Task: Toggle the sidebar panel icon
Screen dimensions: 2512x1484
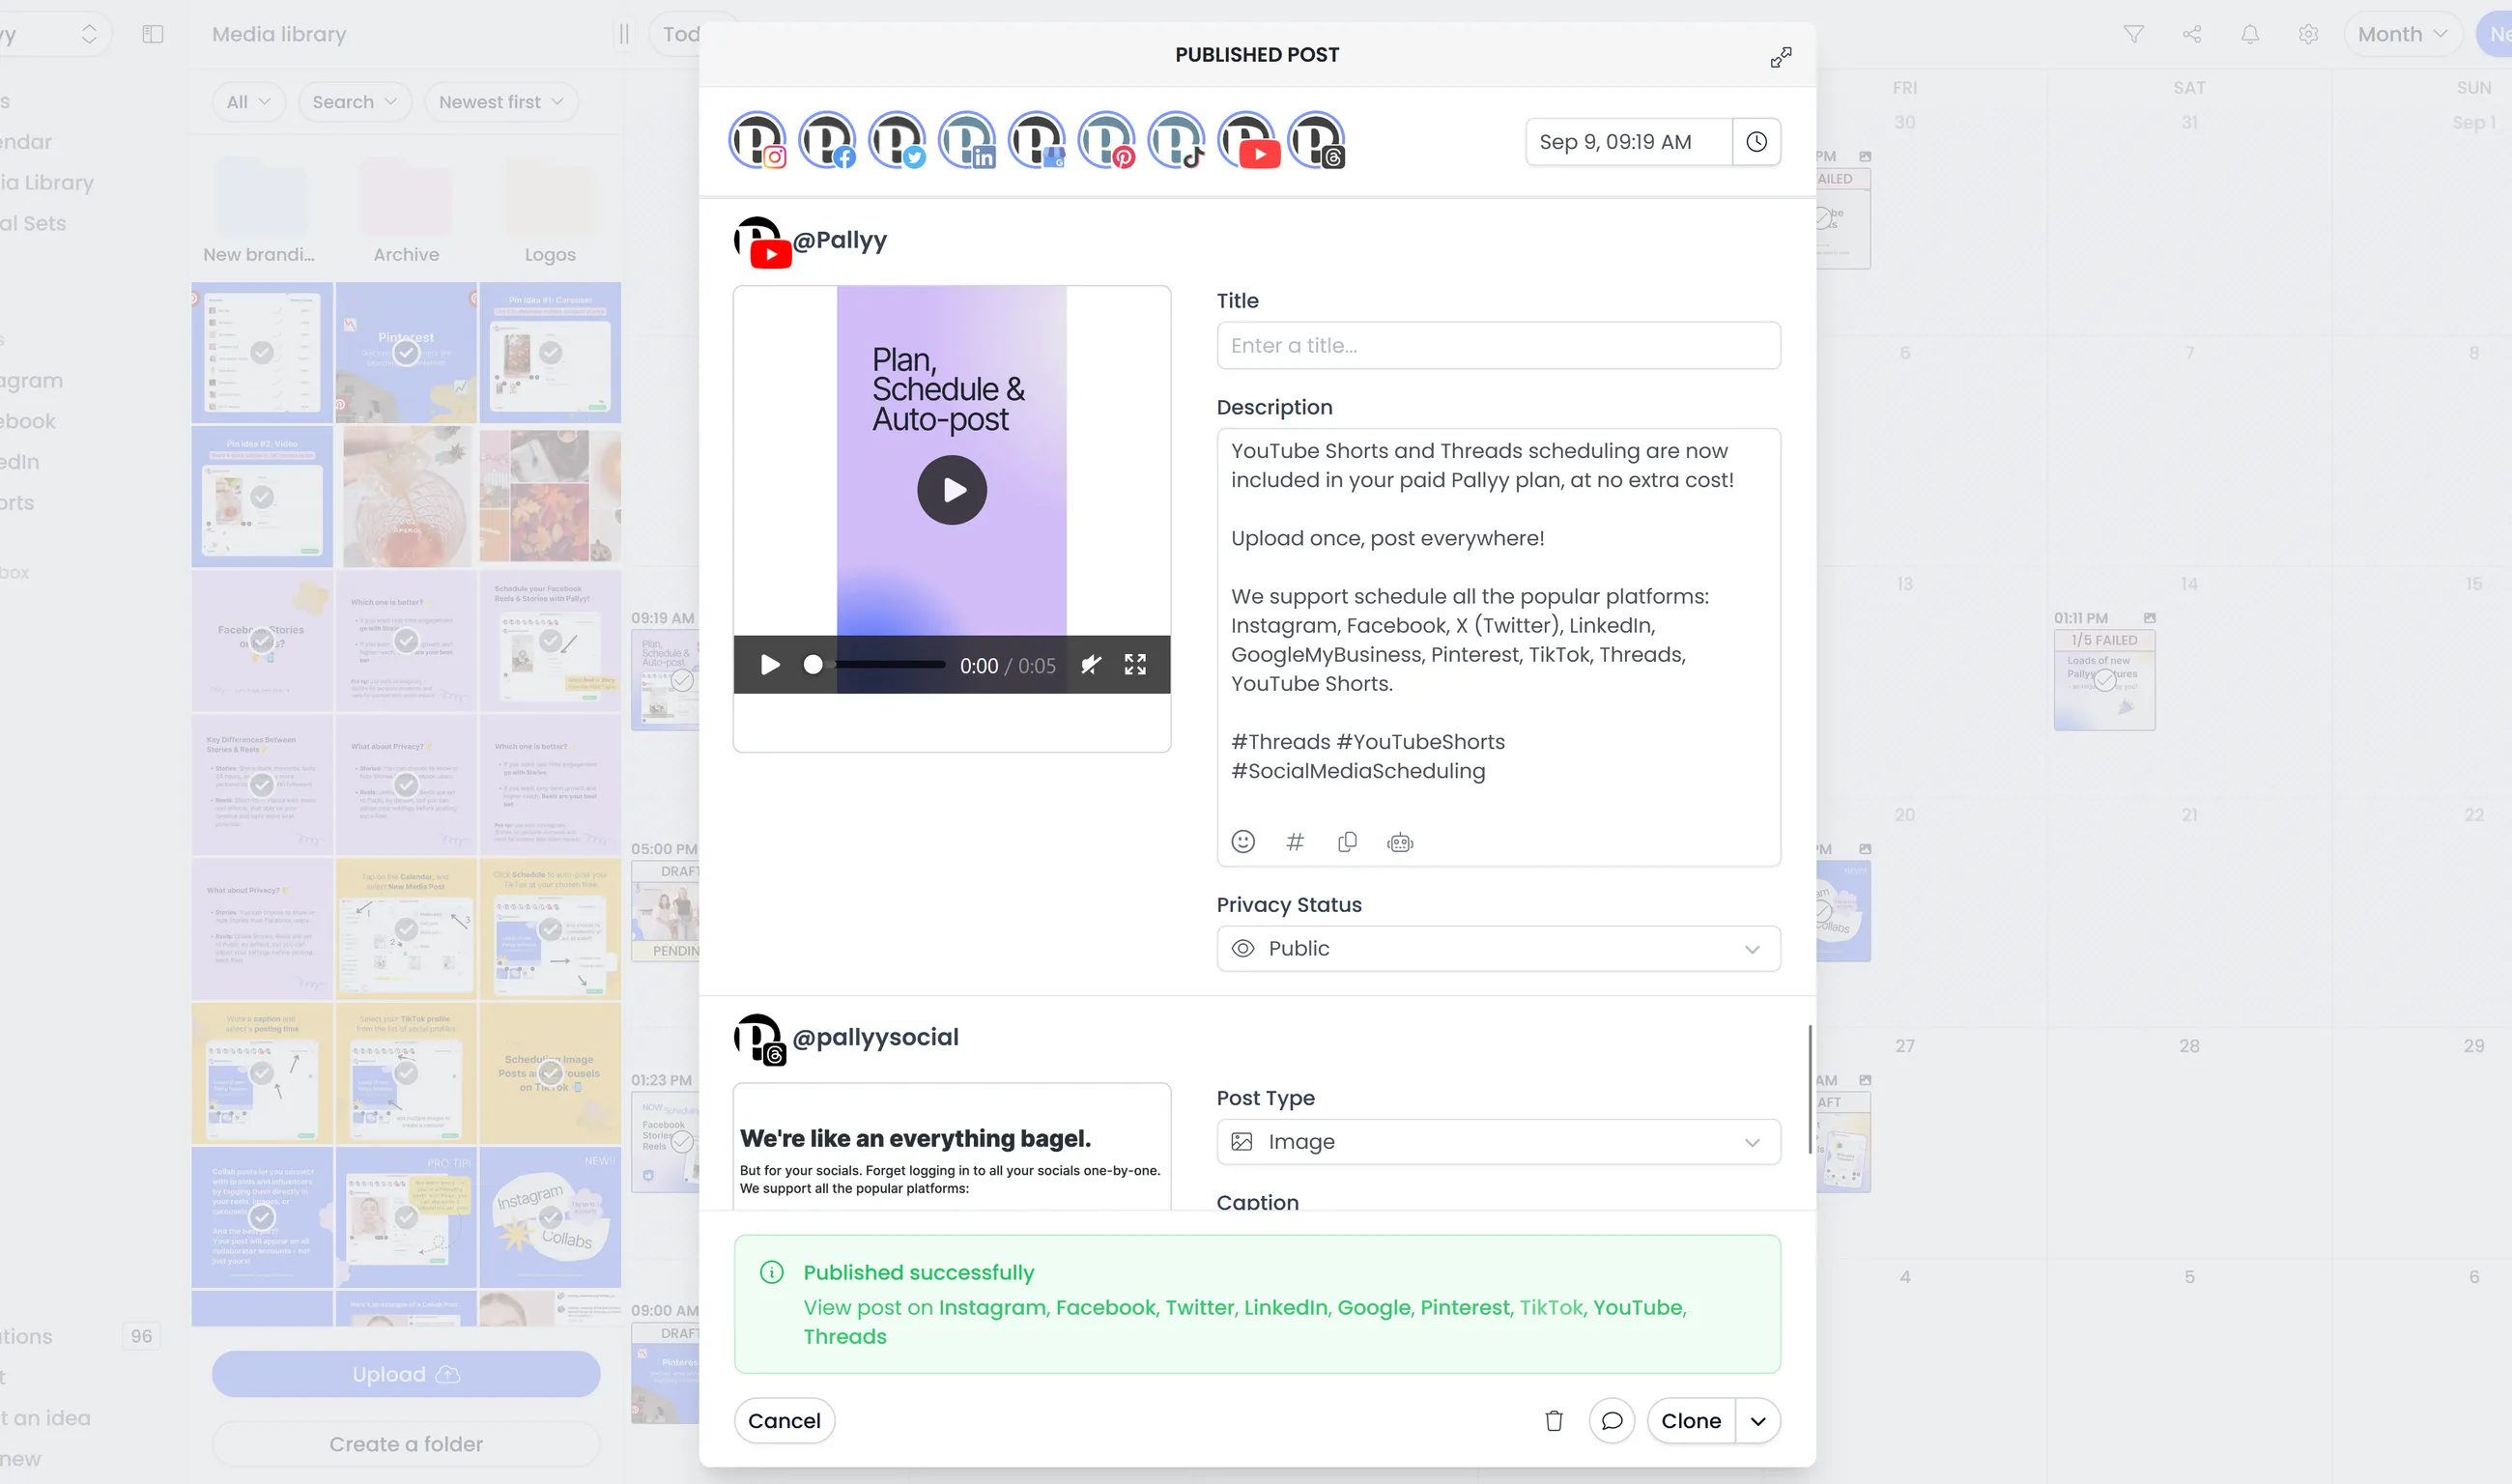Action: [x=152, y=34]
